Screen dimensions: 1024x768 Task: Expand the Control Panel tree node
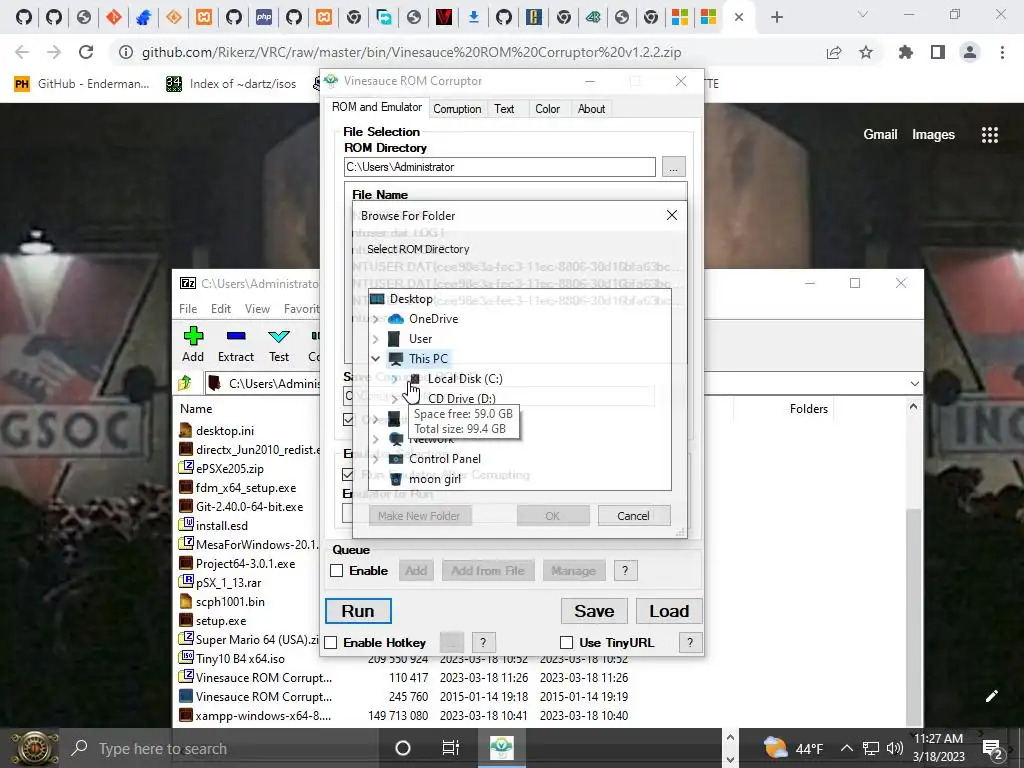pos(376,459)
